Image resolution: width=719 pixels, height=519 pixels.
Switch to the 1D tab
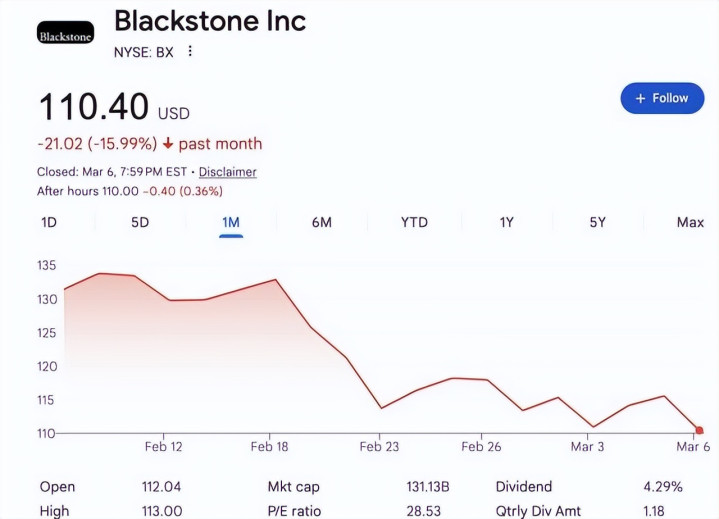click(48, 222)
